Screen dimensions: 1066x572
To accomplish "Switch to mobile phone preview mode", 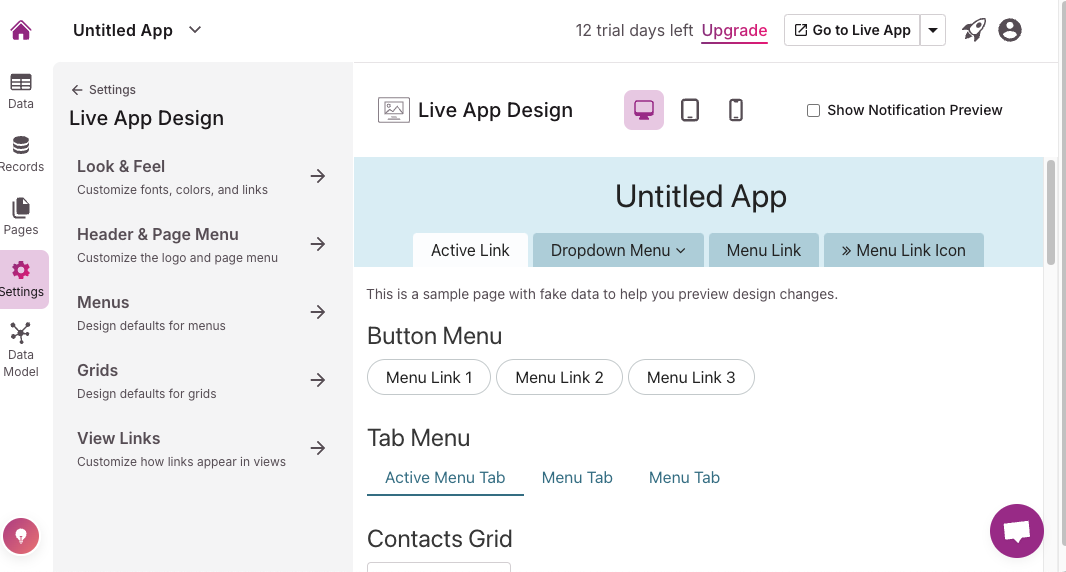I will (736, 110).
